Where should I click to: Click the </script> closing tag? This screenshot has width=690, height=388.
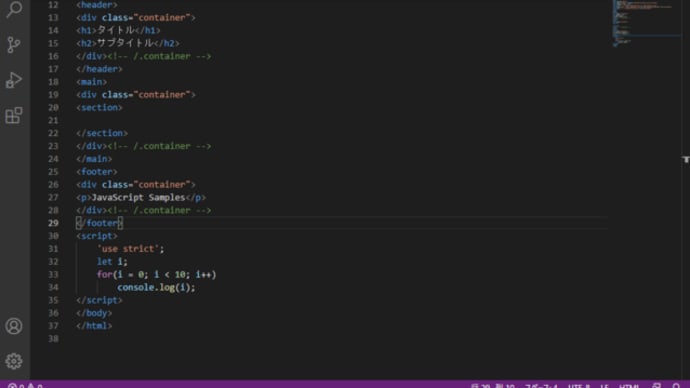click(99, 300)
